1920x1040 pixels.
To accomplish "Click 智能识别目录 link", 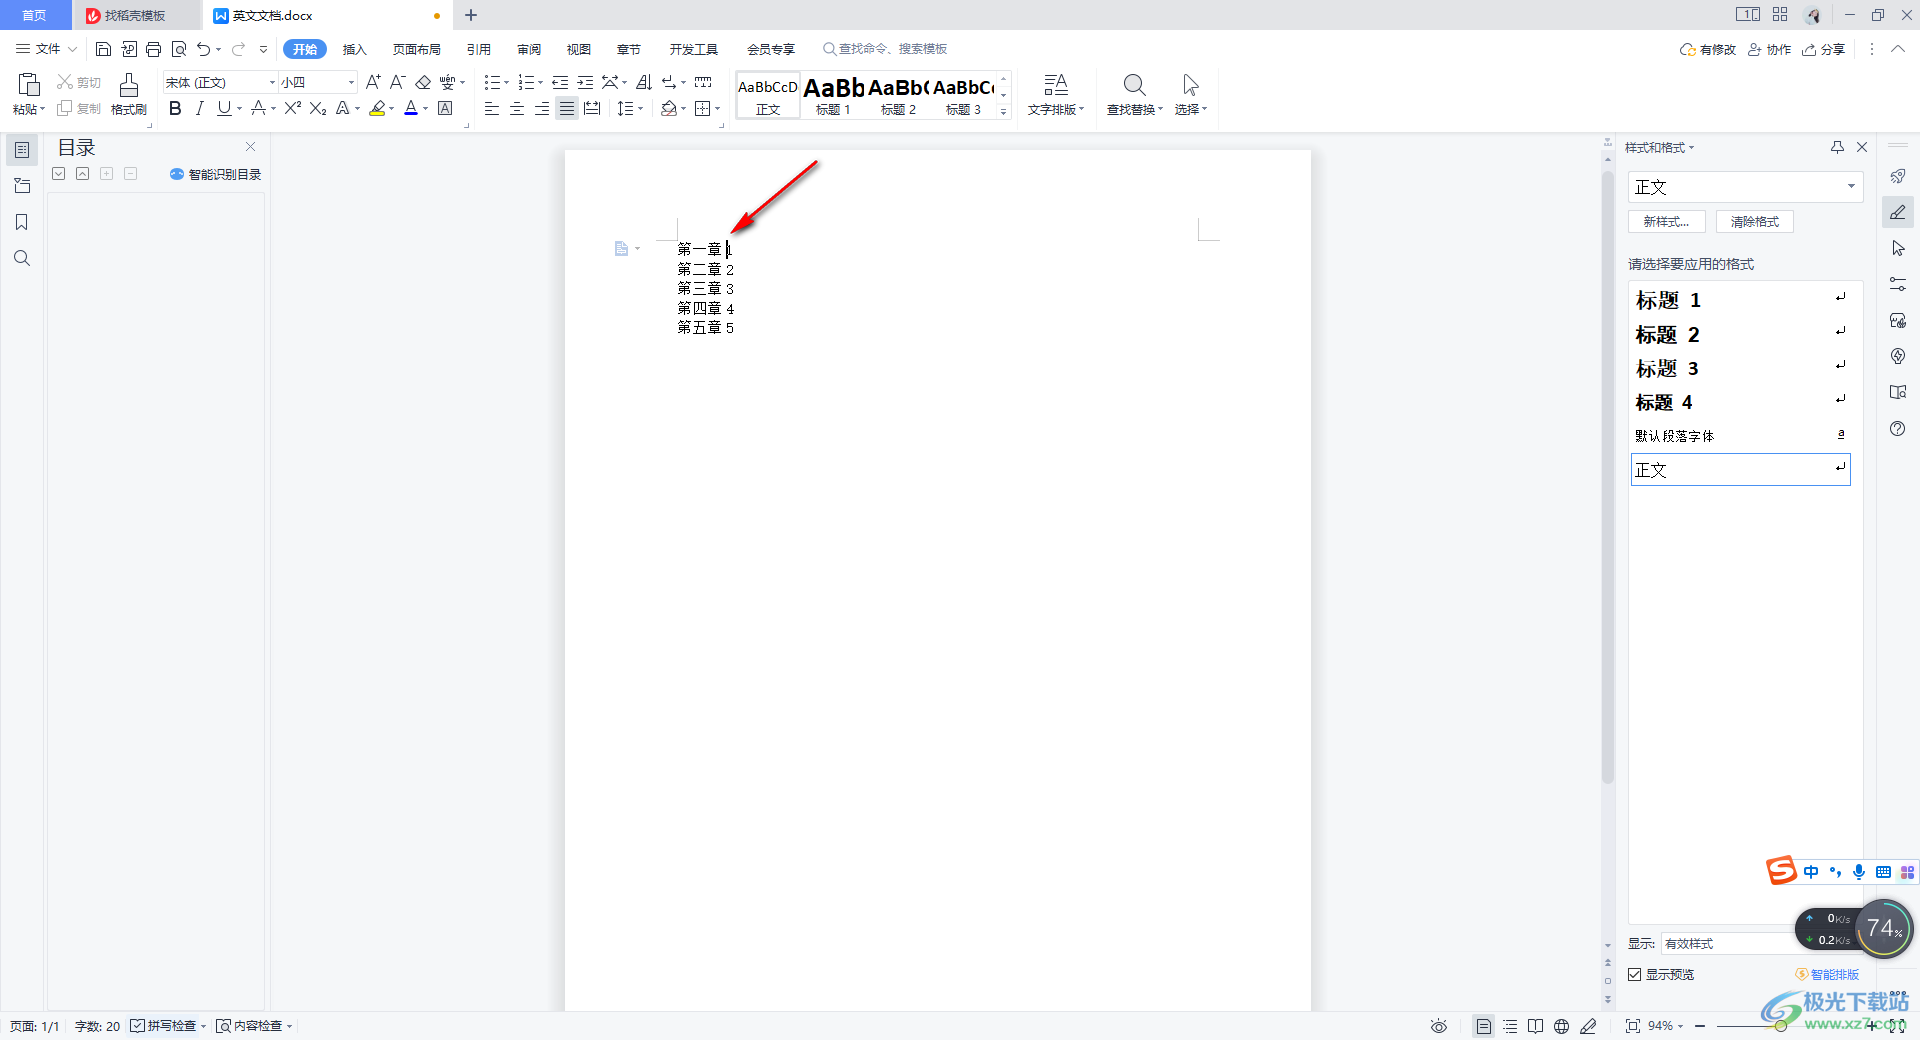I will (215, 174).
